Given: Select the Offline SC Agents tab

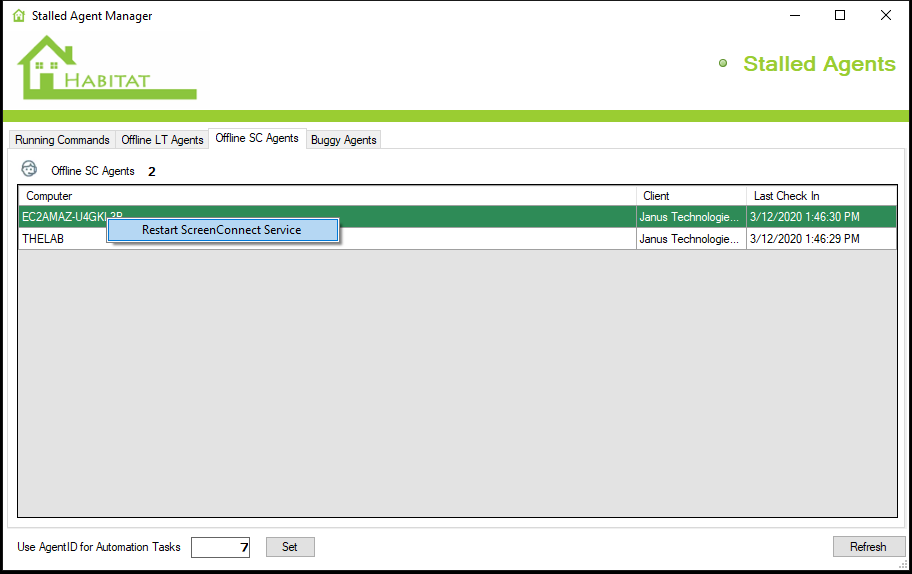Looking at the screenshot, I should click(257, 138).
